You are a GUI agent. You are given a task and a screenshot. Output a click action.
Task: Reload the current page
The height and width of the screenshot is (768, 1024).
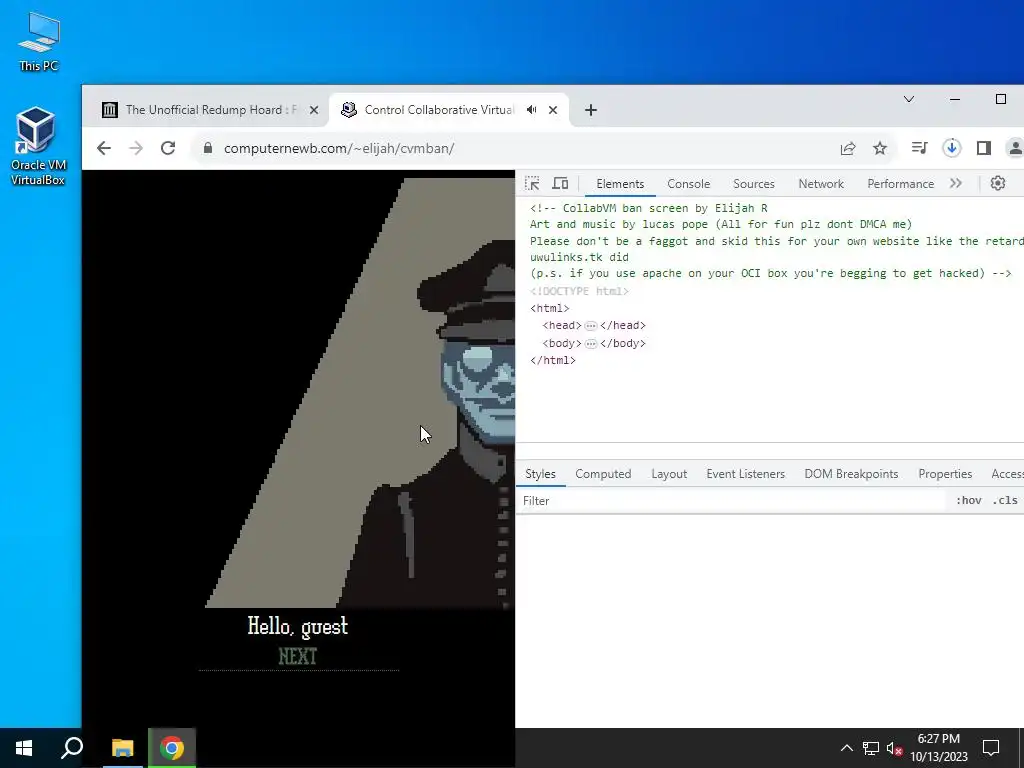click(168, 148)
